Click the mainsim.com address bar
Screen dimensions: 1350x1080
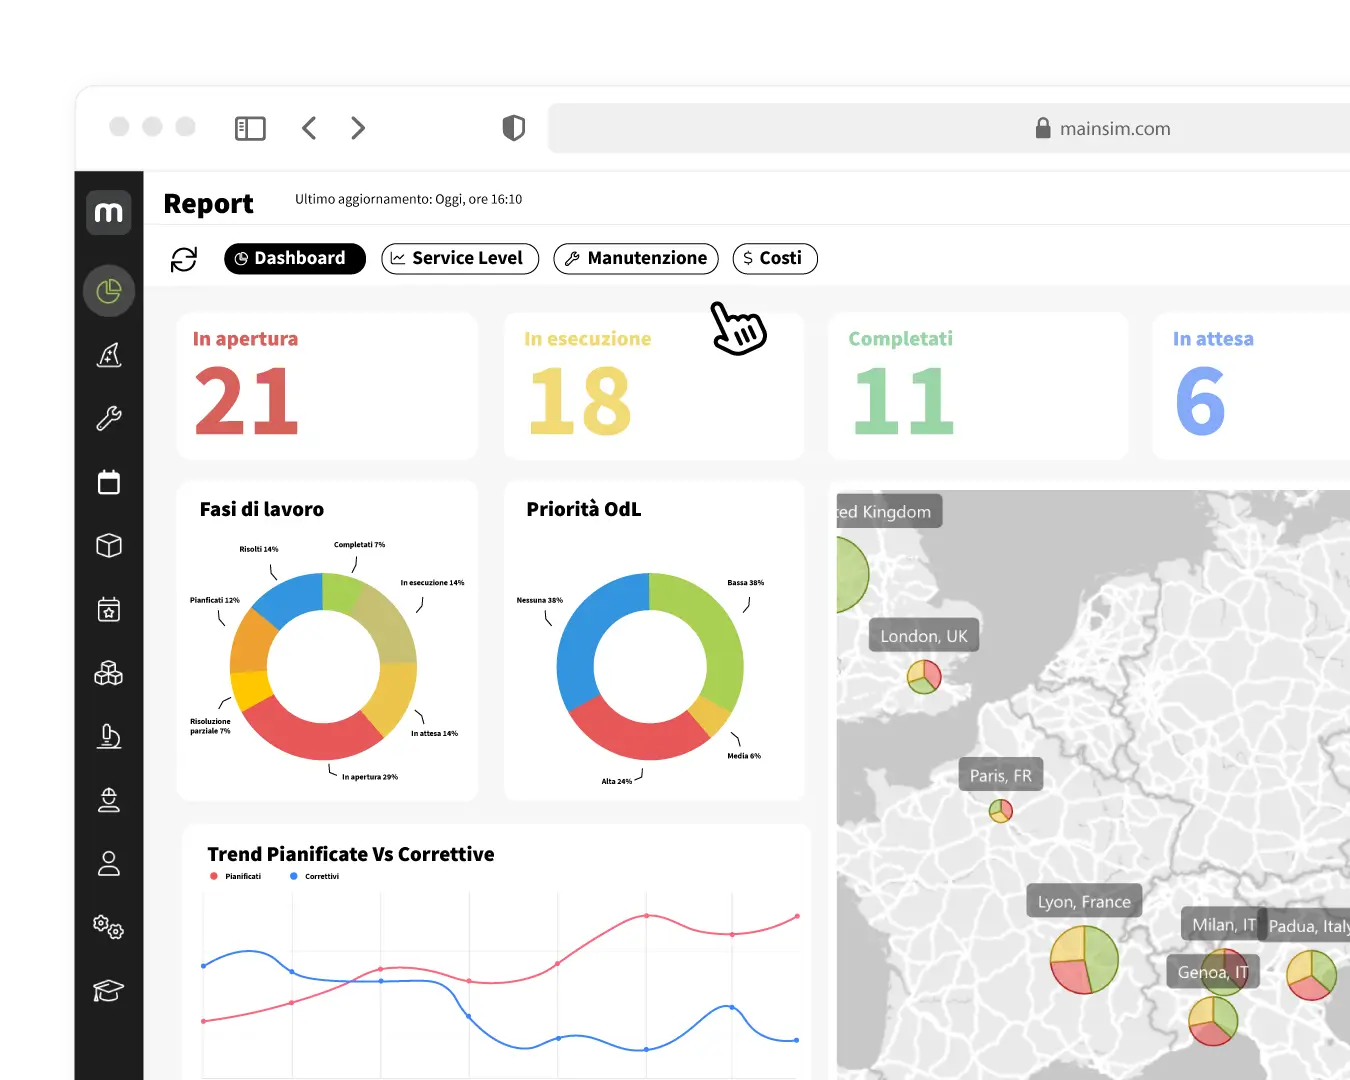[x=949, y=128]
